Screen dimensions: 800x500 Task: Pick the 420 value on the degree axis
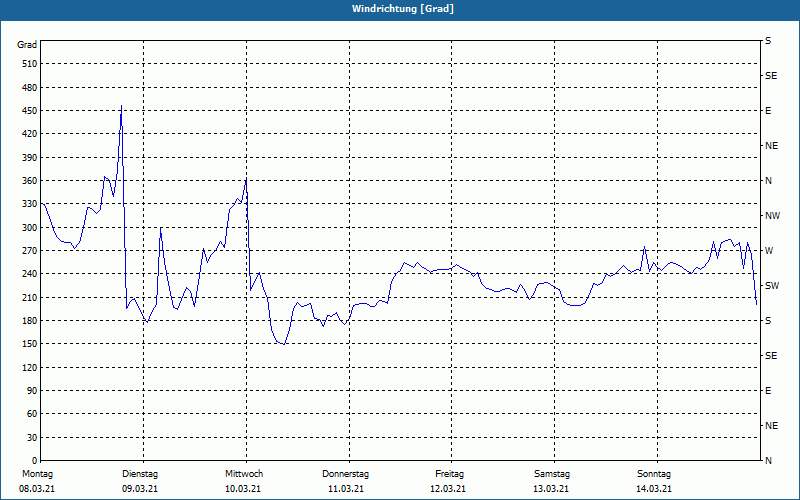[29, 134]
